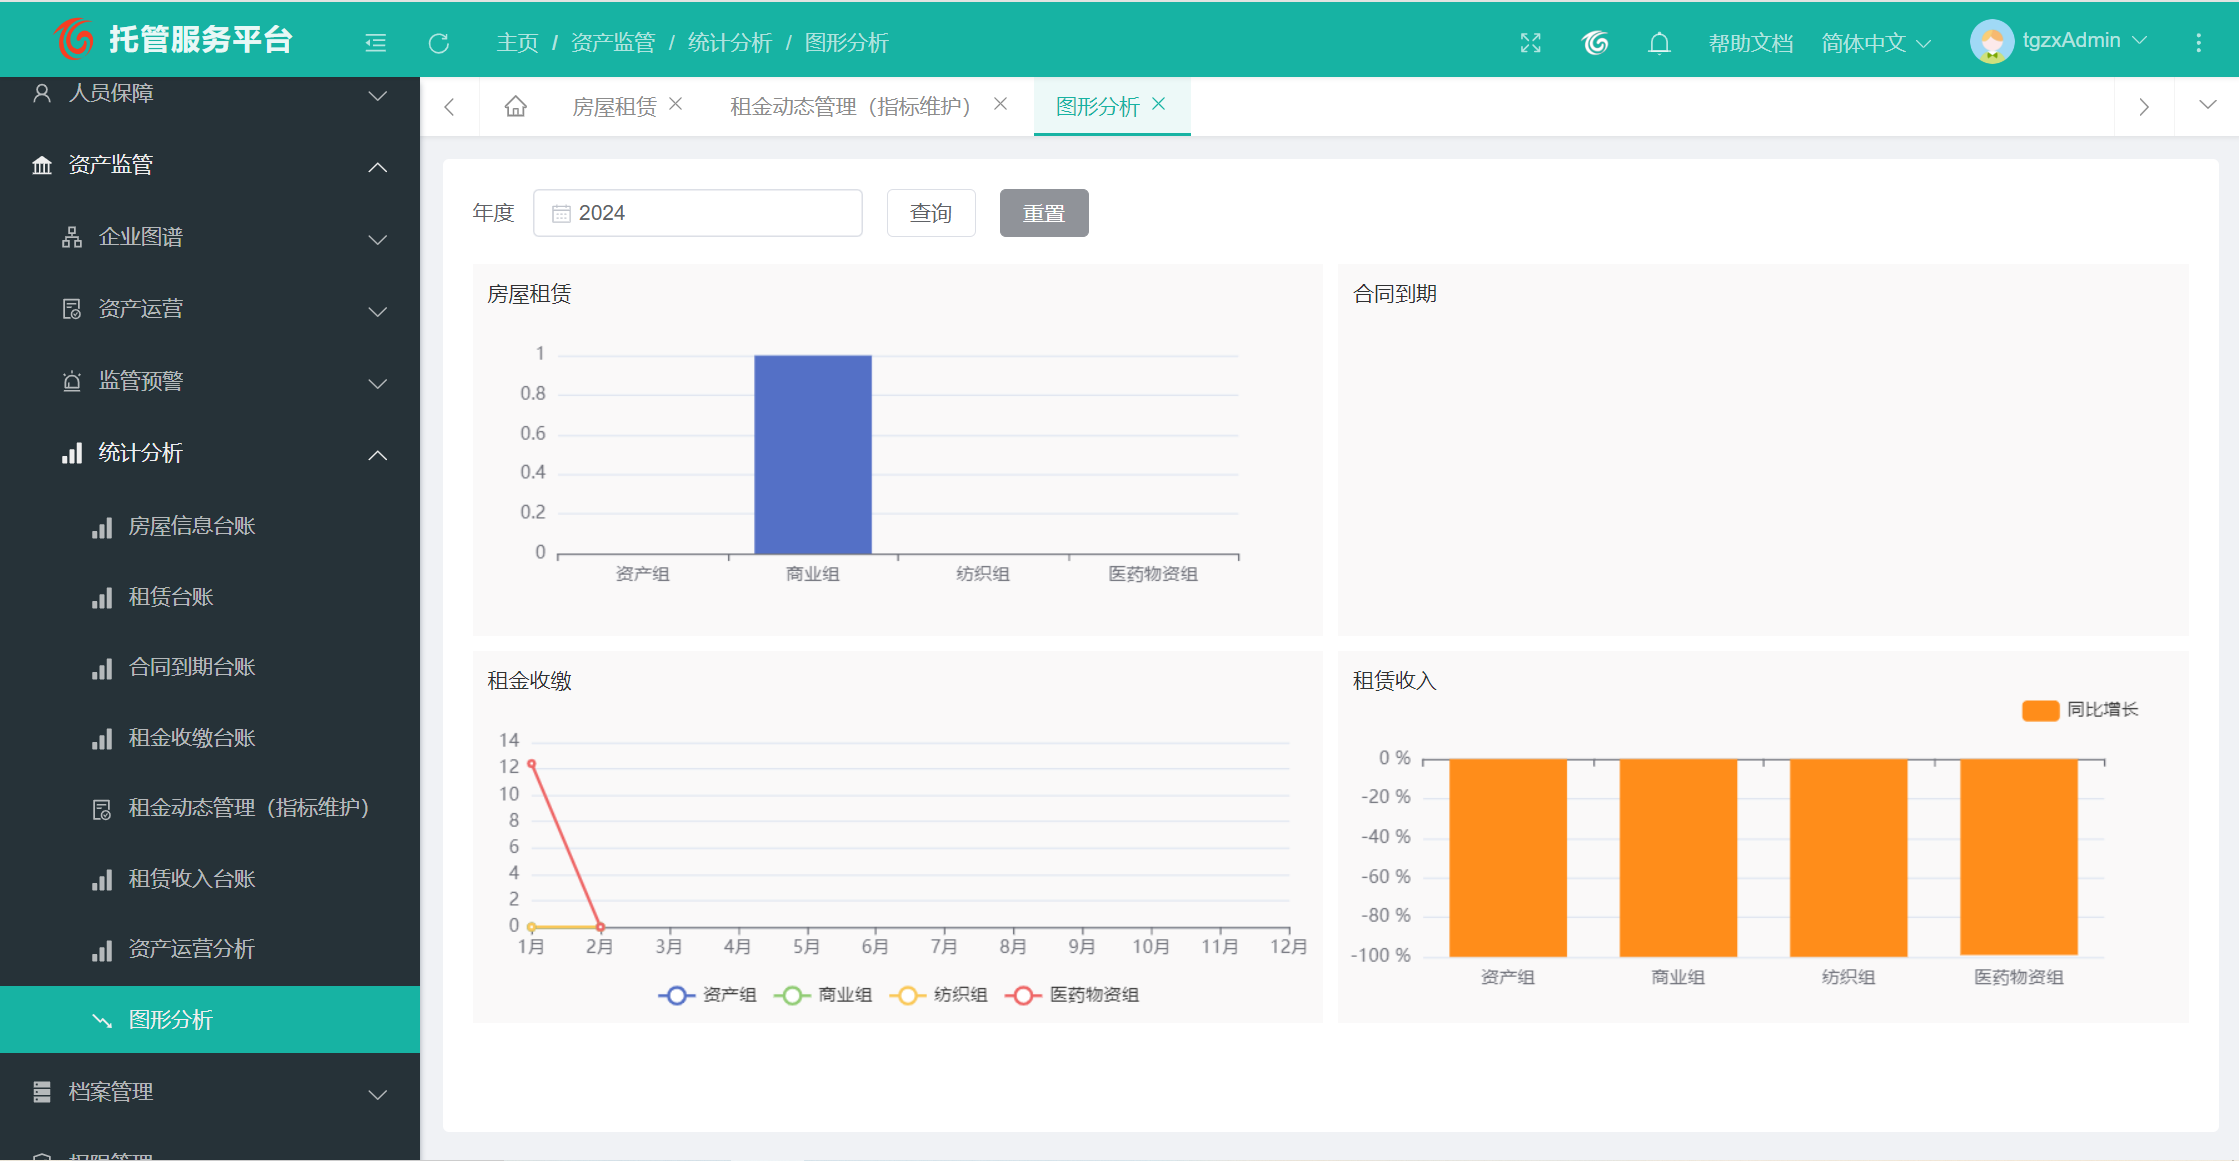
Task: Open the vertical three-dot more menu
Action: (2198, 43)
